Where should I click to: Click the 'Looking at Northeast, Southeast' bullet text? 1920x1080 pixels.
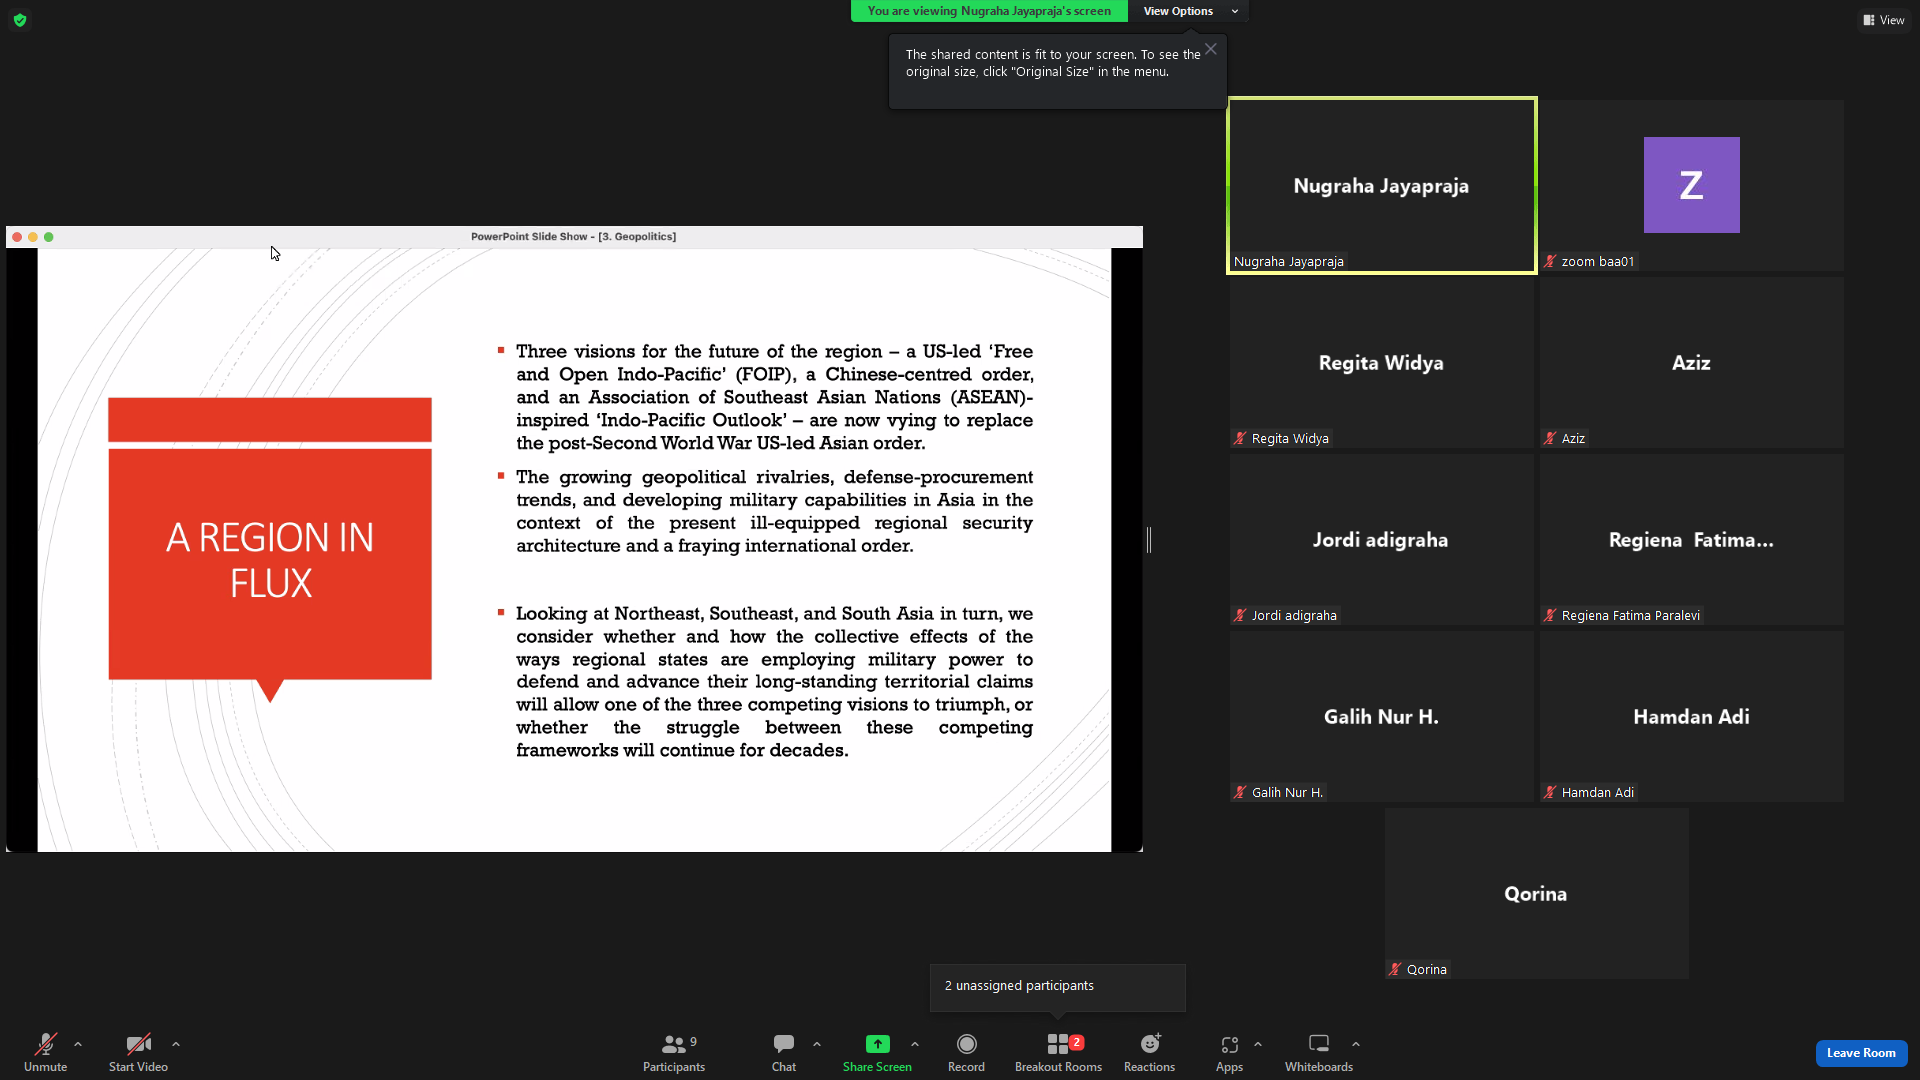coord(774,682)
